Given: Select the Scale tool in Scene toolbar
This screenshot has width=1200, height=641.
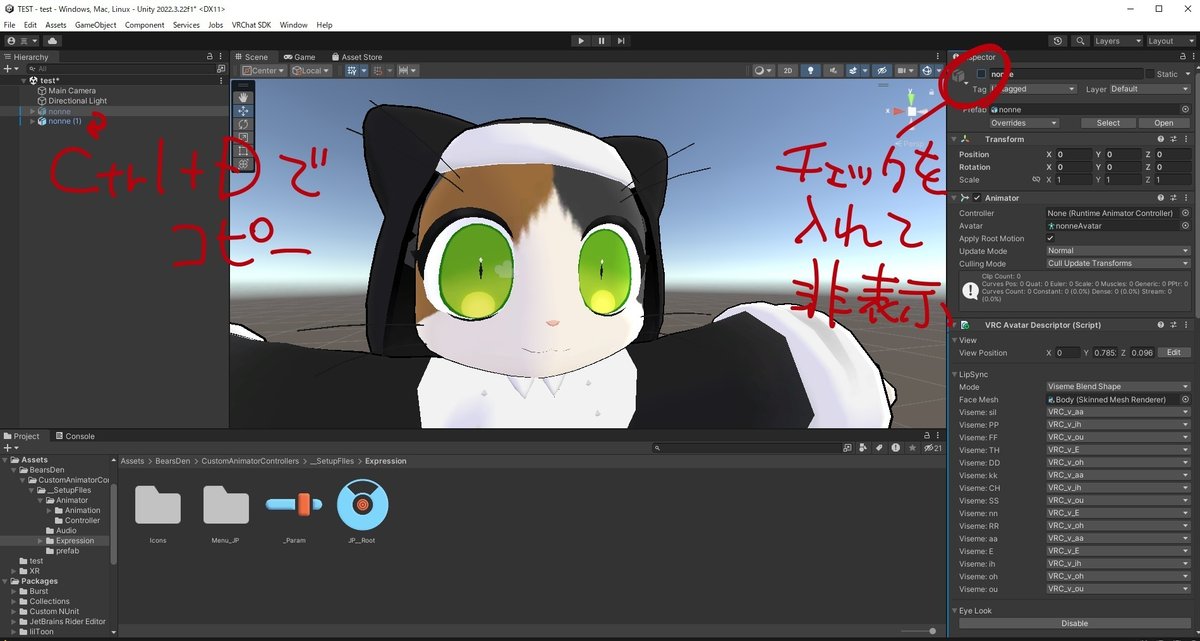Looking at the screenshot, I should pyautogui.click(x=243, y=138).
